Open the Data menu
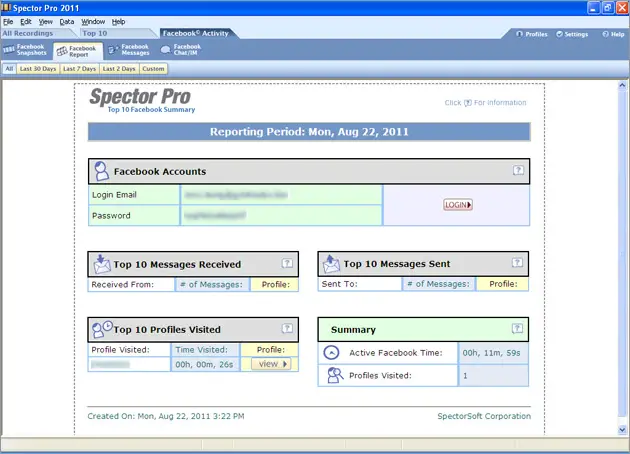 (67, 22)
